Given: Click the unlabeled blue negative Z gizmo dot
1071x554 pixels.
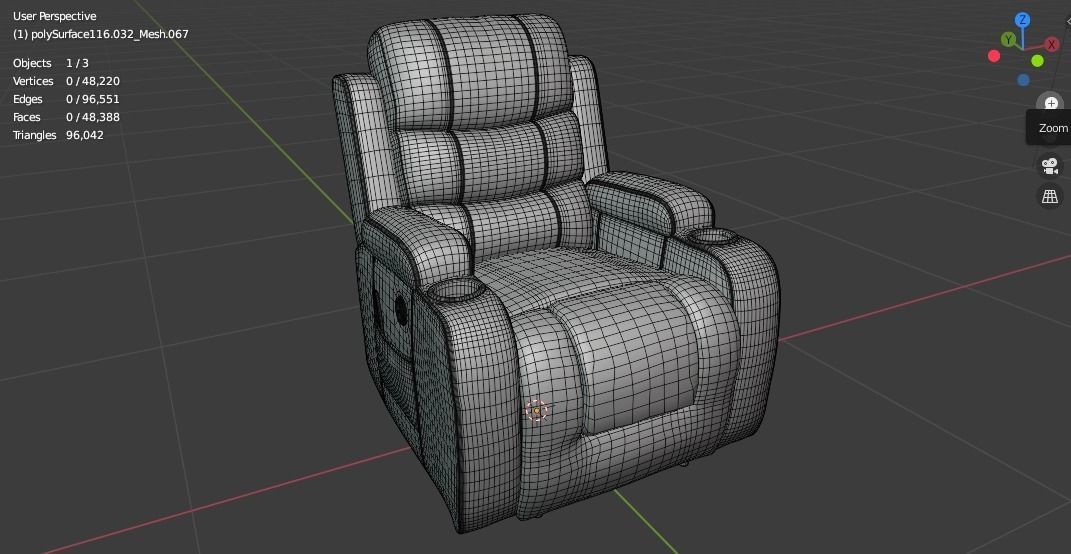Looking at the screenshot, I should tap(1023, 80).
